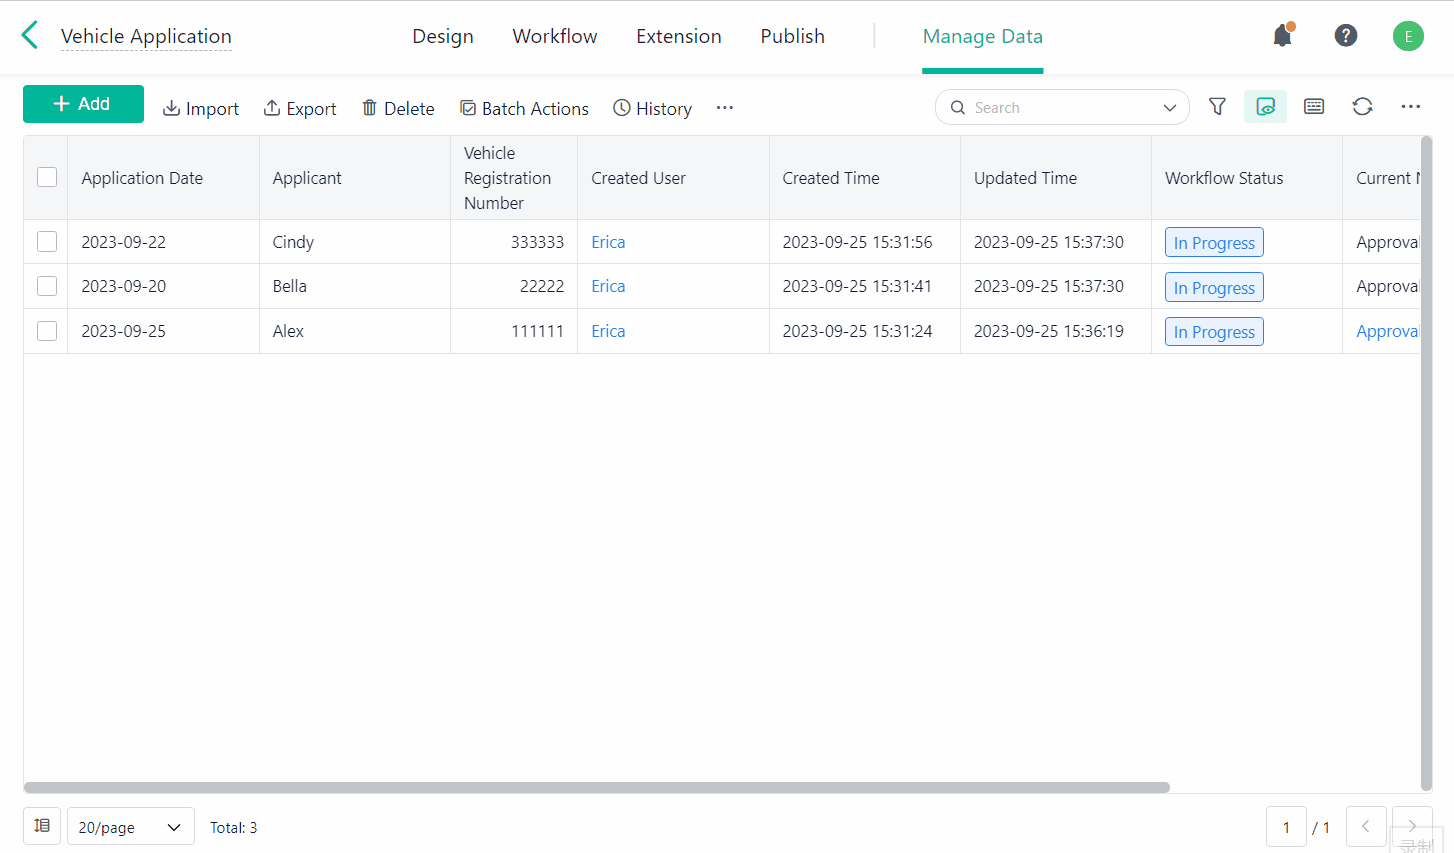Check the box for Alex's row
Screen dimensions: 1454x853
(x=47, y=331)
